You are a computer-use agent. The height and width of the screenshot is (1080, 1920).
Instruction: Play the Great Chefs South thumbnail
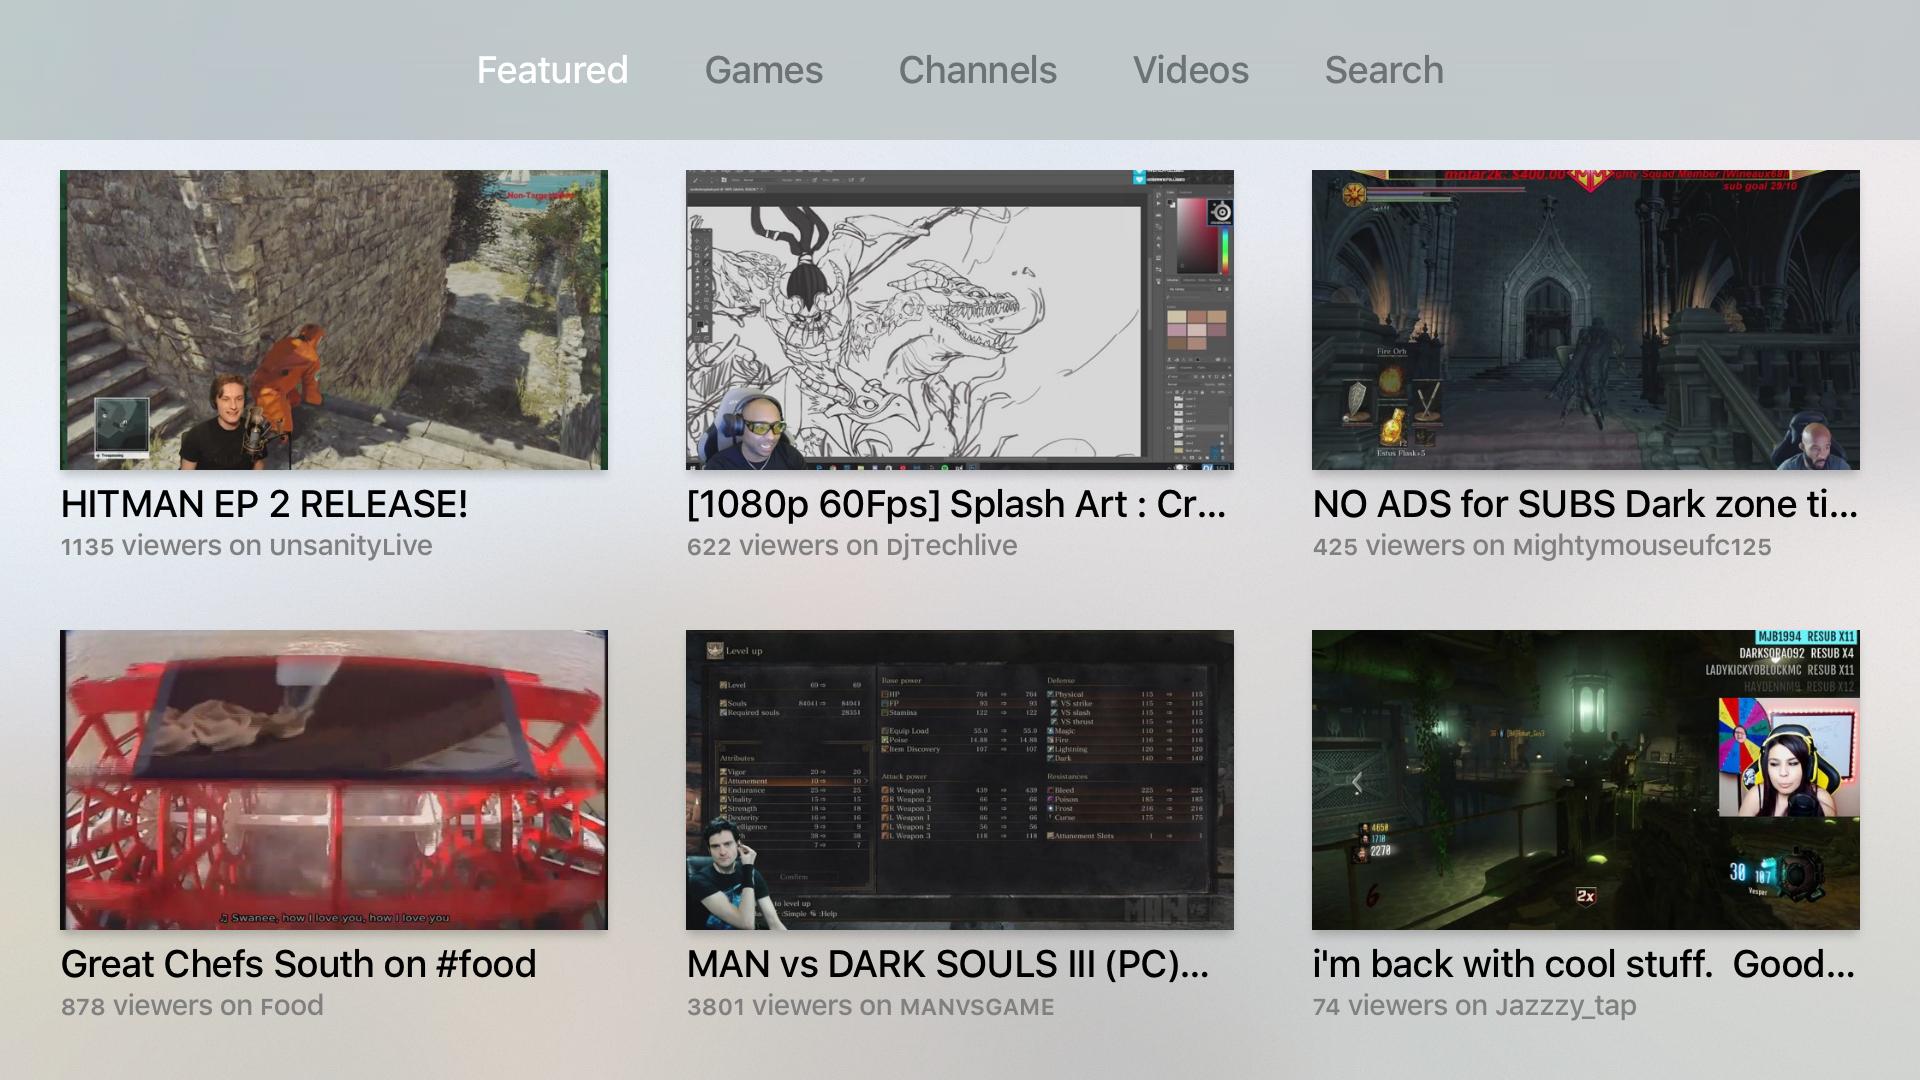334,780
